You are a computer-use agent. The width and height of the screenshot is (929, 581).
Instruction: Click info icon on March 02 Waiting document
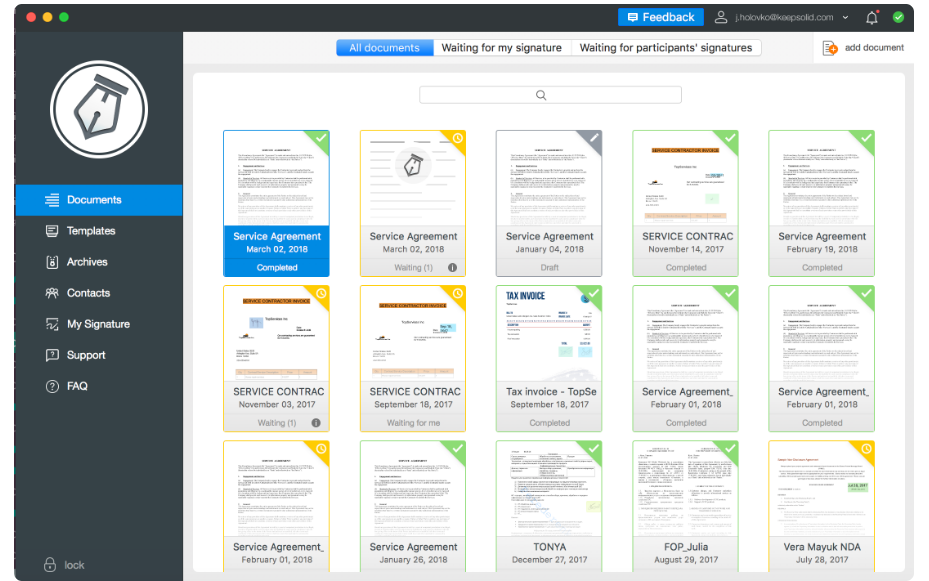click(x=453, y=268)
